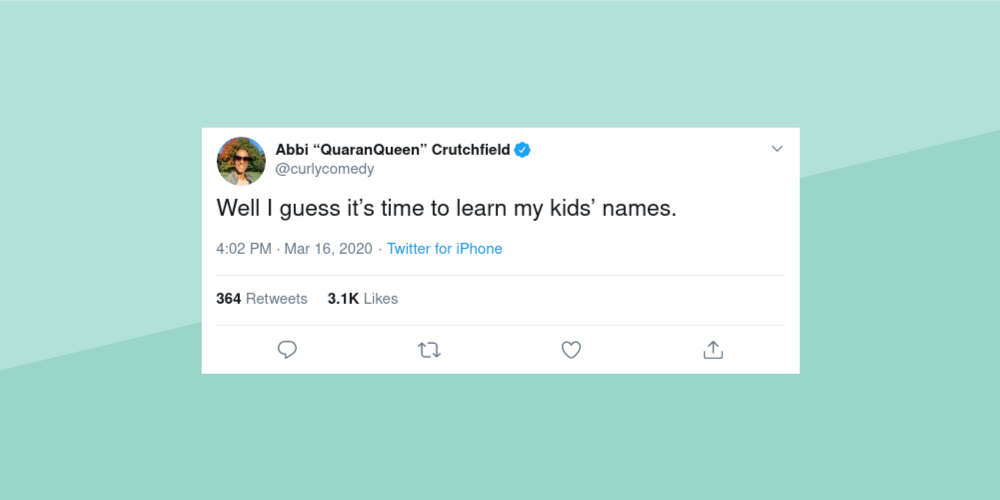Click the word "Well" starting the tweet
Viewport: 1000px width, 500px height.
(236, 209)
